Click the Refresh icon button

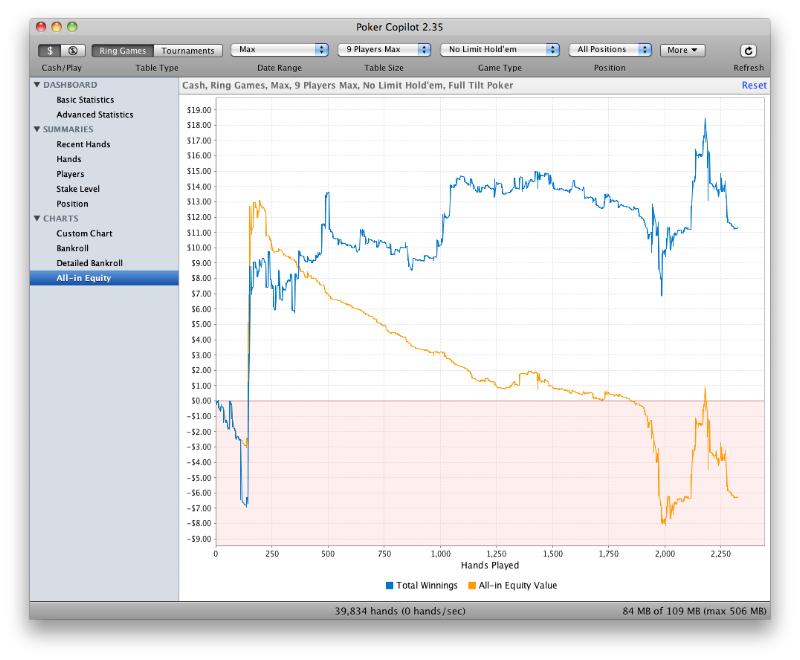[748, 50]
